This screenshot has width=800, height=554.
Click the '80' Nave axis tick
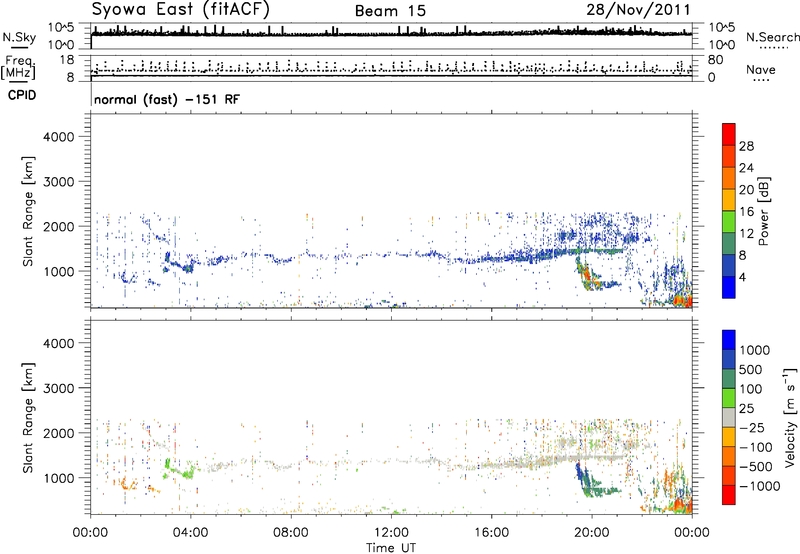click(715, 60)
